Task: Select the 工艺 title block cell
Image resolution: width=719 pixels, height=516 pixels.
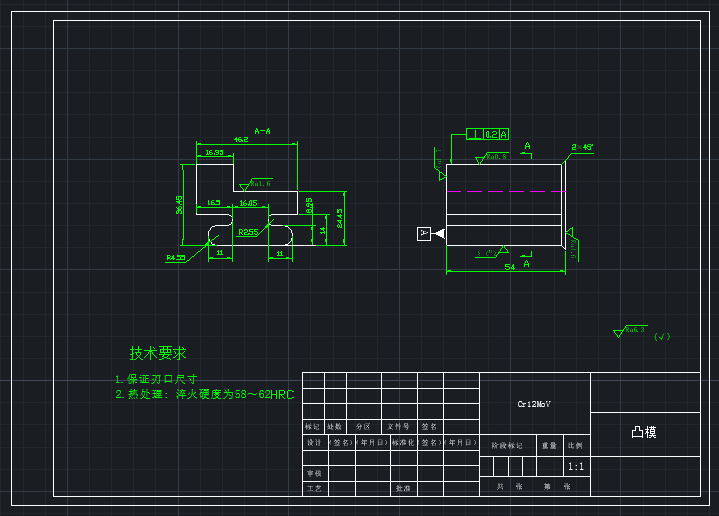Action: [x=314, y=488]
